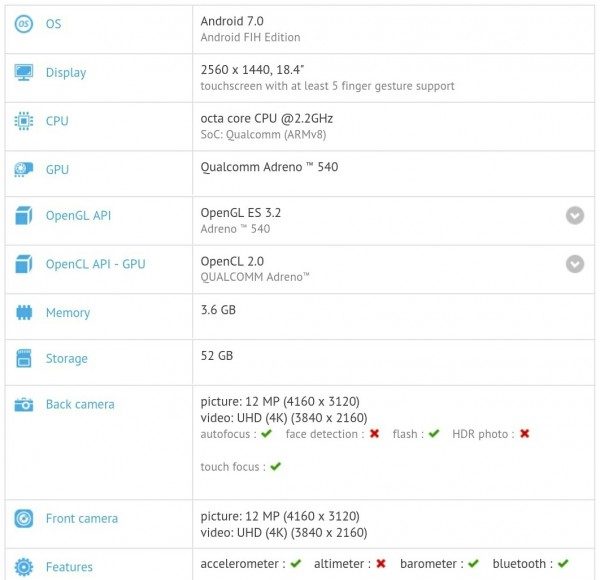This screenshot has width=600, height=580.
Task: Select the Memory chip icon
Action: pyautogui.click(x=23, y=313)
